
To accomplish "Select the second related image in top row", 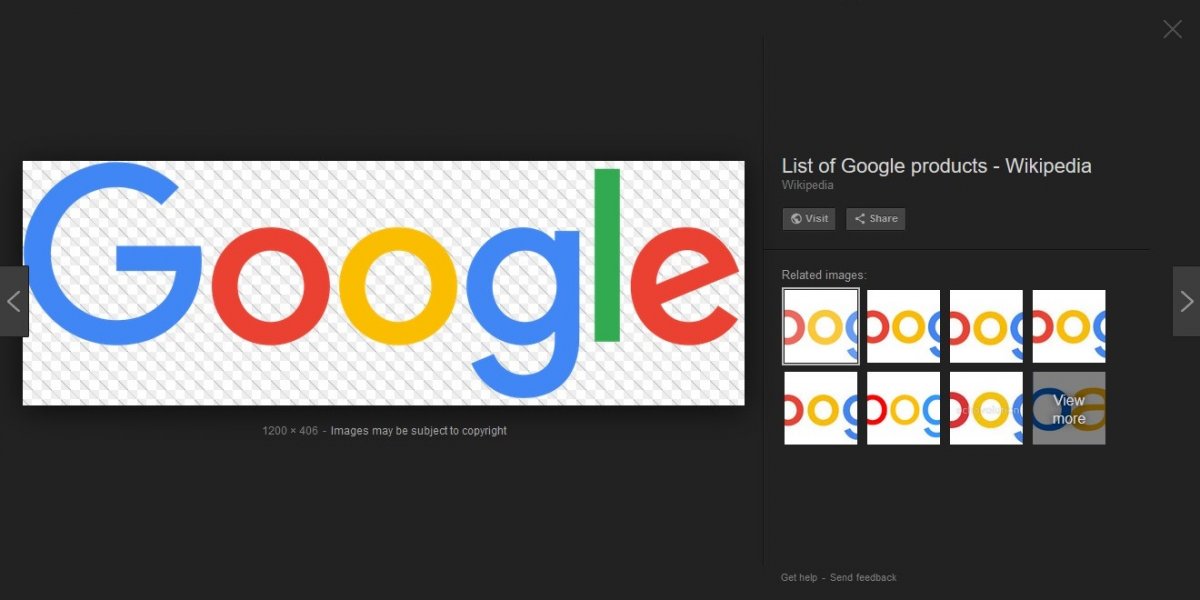I will pos(904,327).
